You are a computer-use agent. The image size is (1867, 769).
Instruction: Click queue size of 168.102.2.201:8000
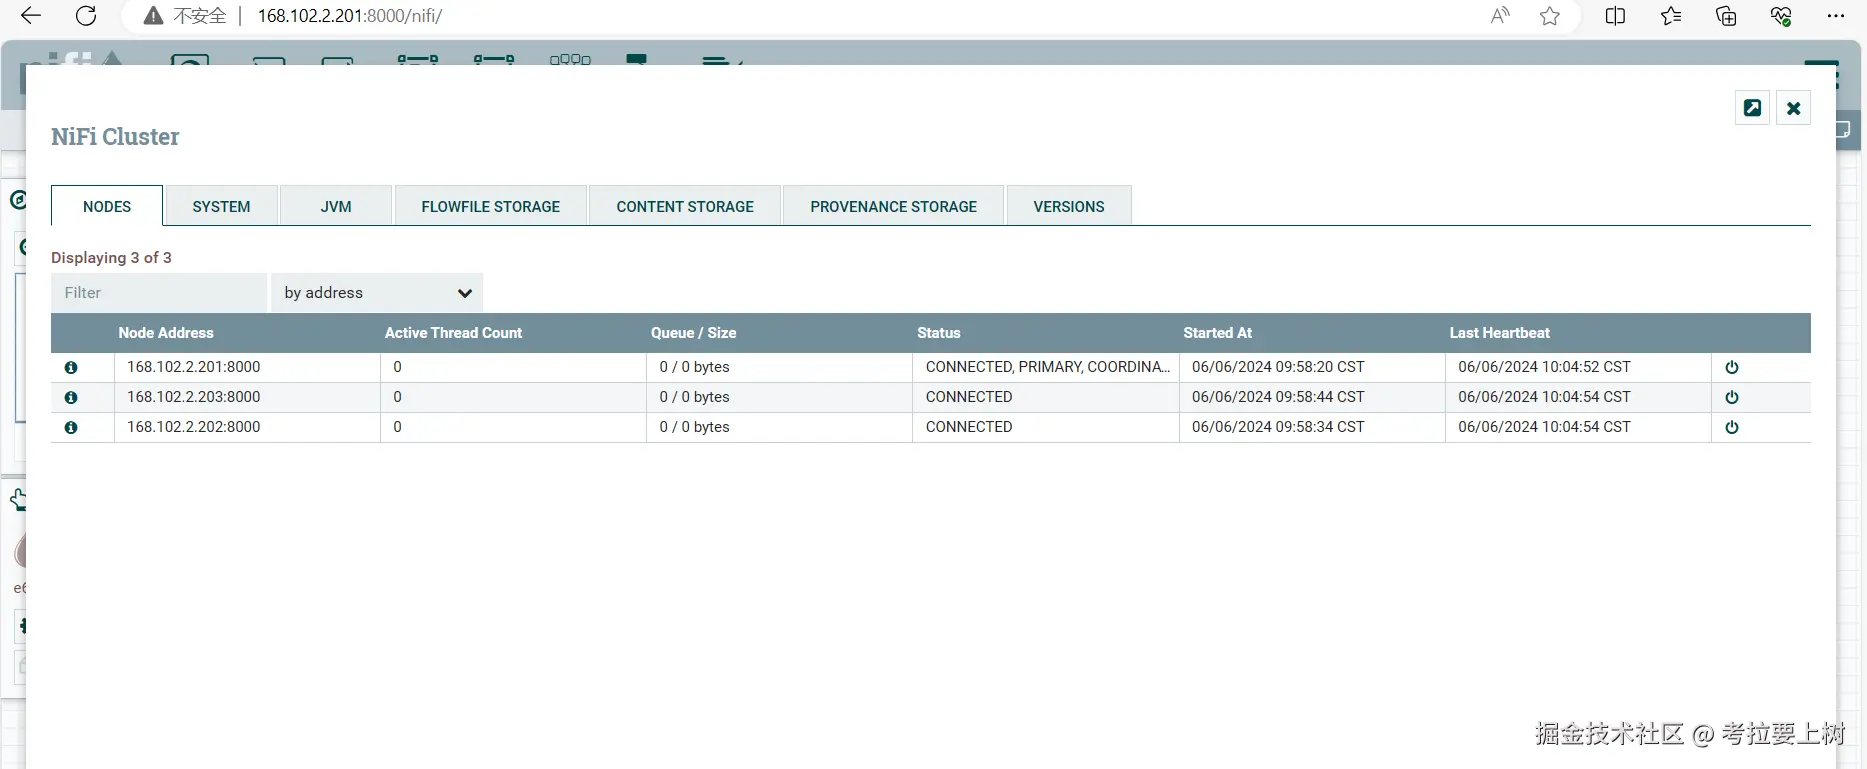[x=779, y=367]
